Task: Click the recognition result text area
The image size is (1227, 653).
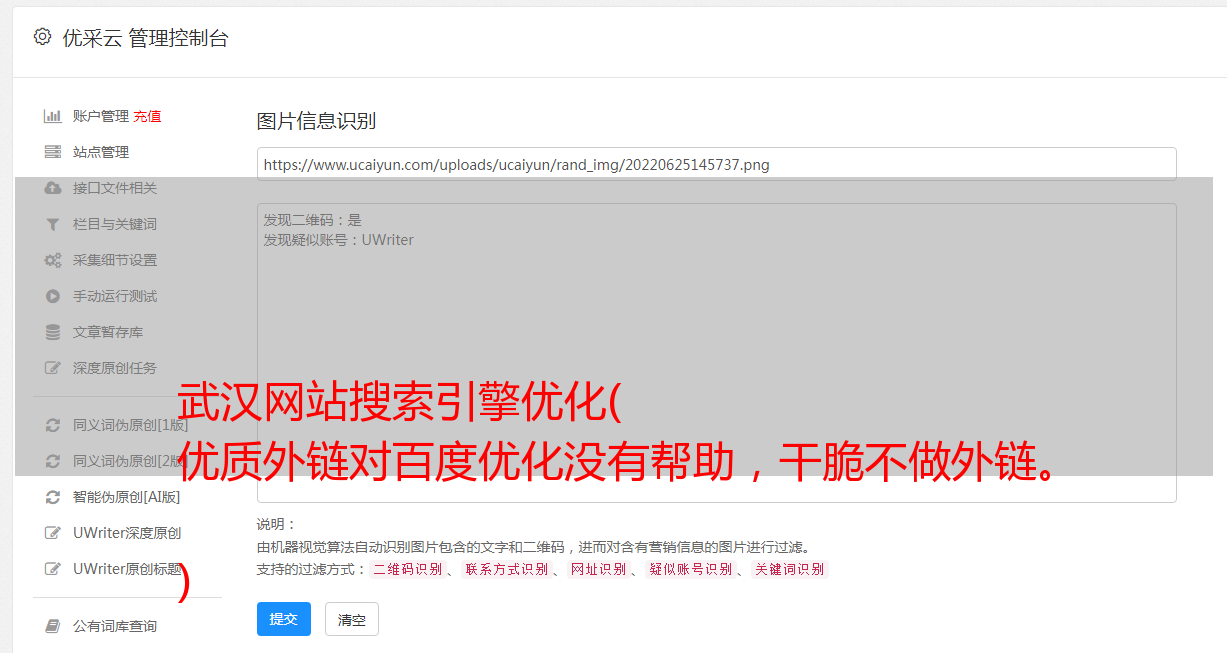Action: tap(716, 352)
